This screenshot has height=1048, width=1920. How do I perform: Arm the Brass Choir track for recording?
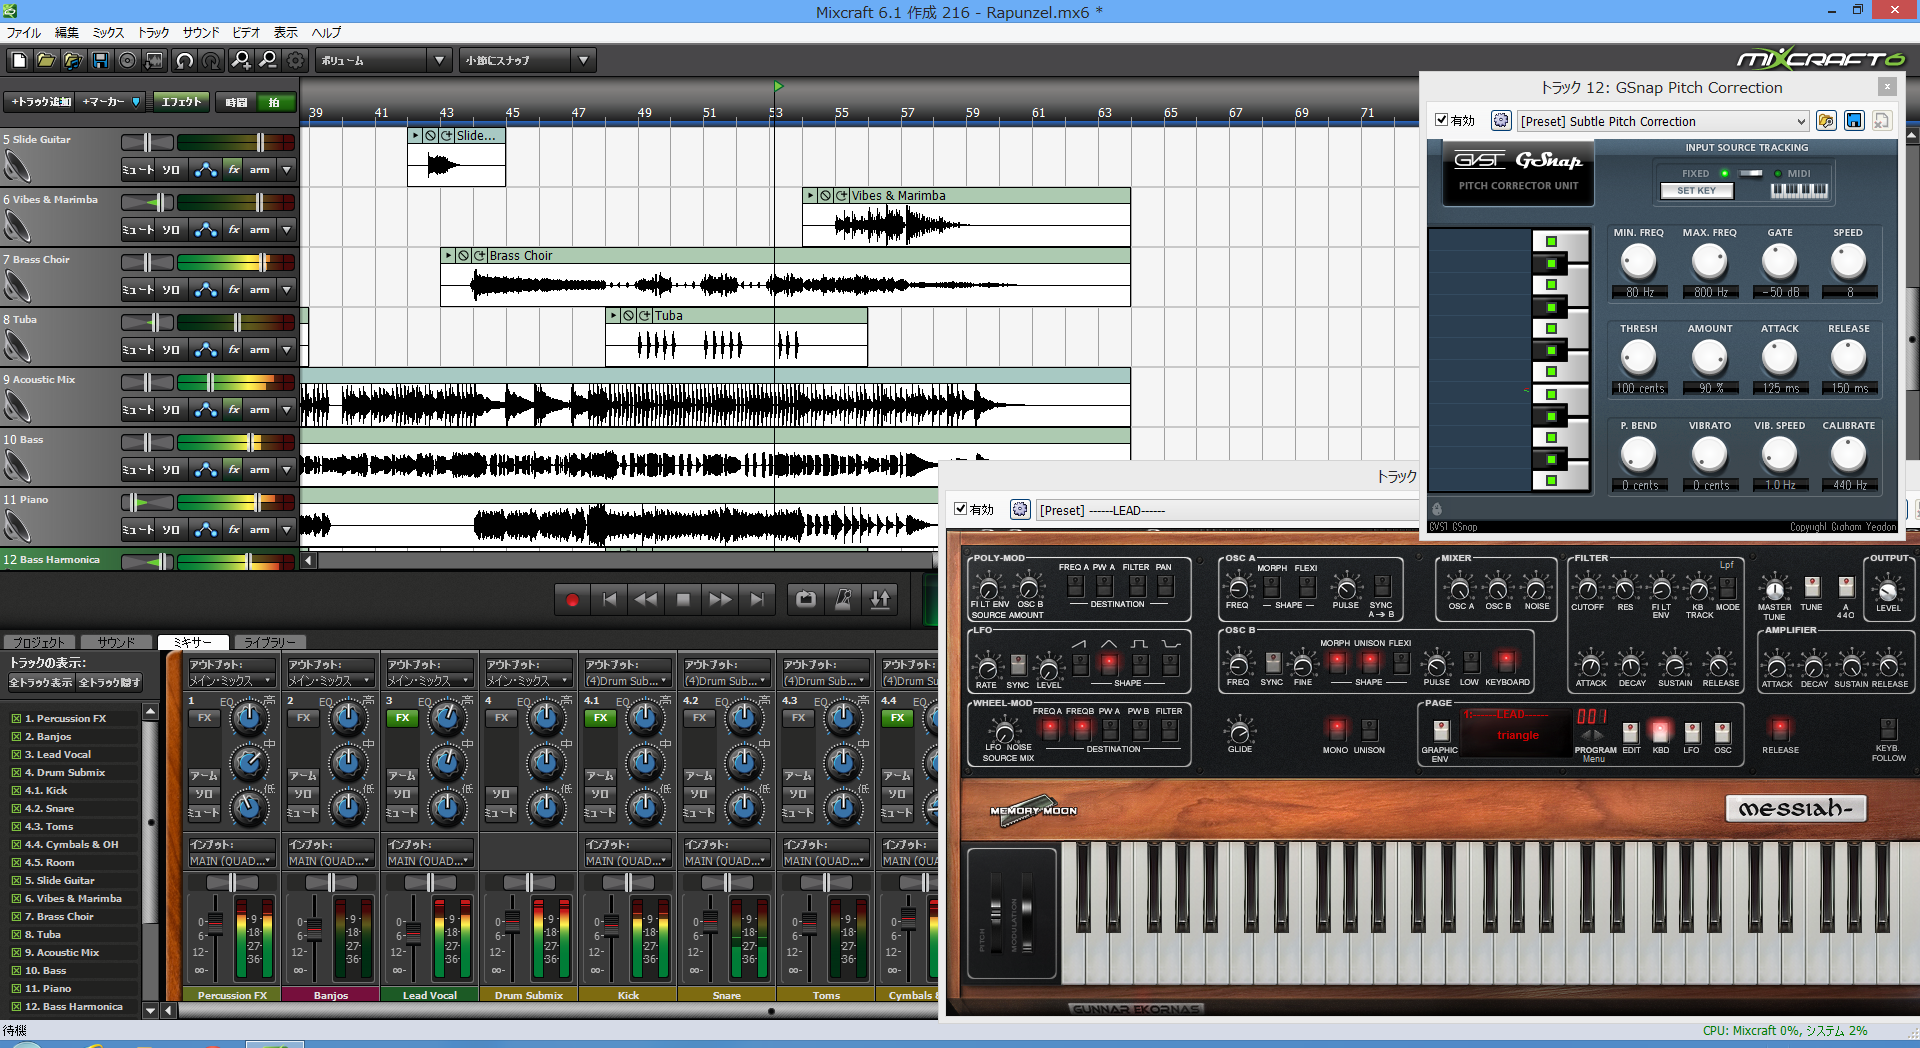260,290
